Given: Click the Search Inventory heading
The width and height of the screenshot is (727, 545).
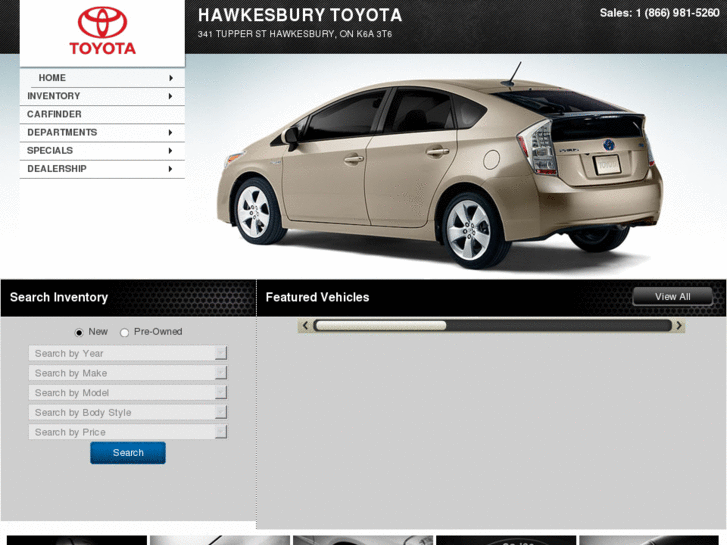Looking at the screenshot, I should tap(59, 297).
